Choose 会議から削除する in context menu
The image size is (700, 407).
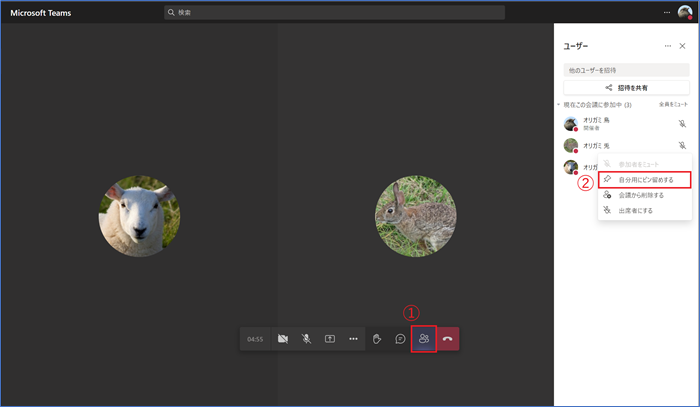point(641,195)
